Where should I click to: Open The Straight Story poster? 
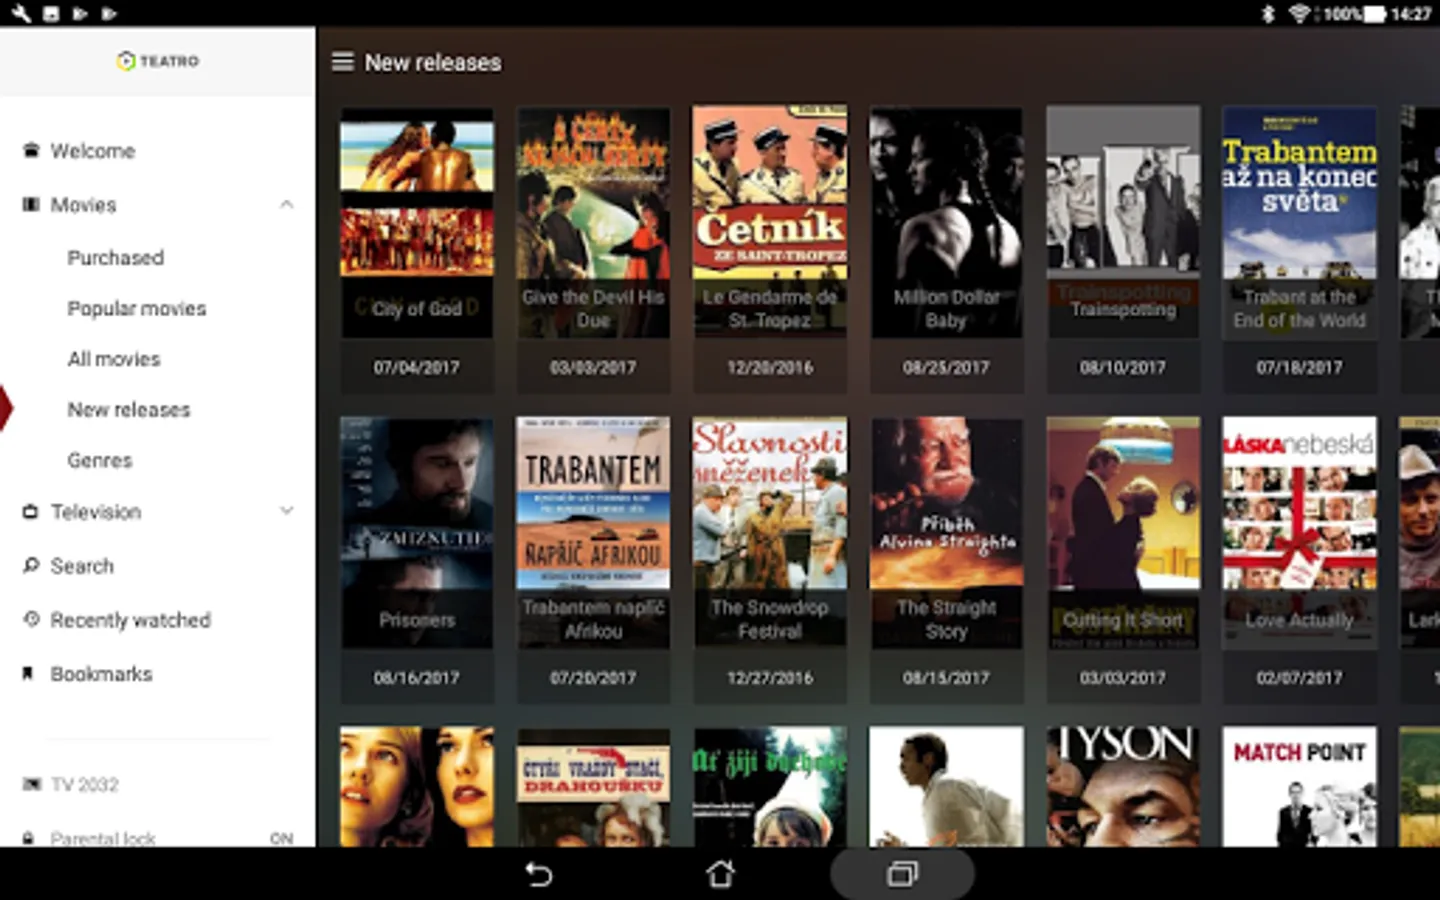tap(946, 532)
